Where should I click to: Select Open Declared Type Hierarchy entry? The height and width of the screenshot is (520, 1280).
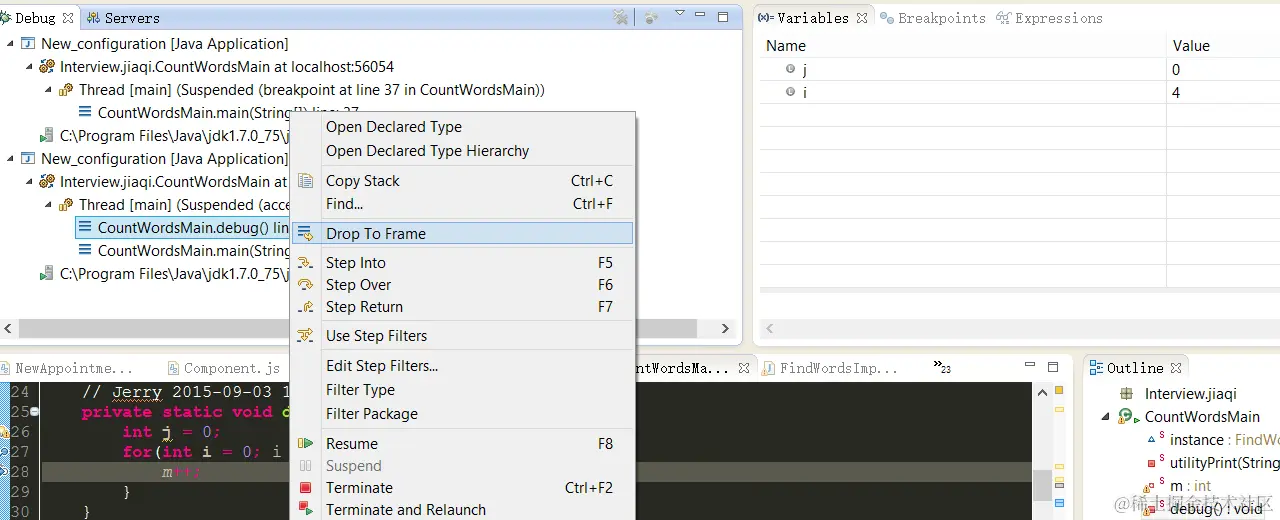coord(462,151)
